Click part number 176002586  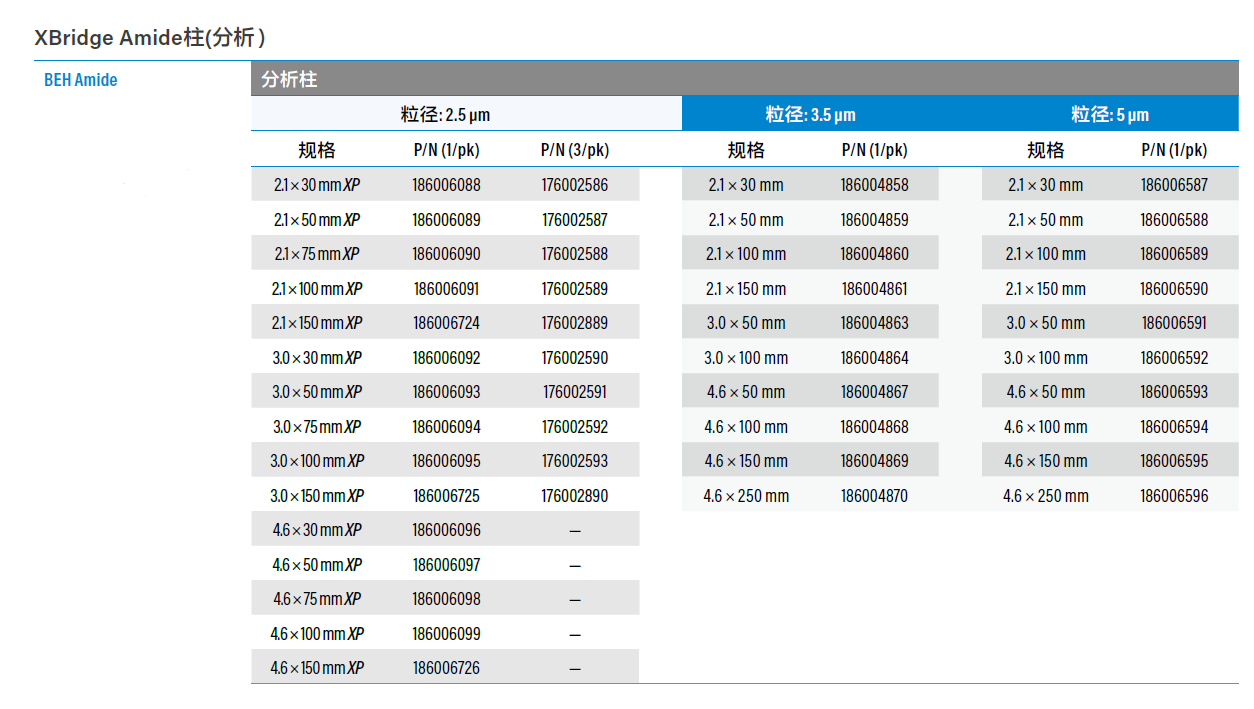(x=575, y=185)
